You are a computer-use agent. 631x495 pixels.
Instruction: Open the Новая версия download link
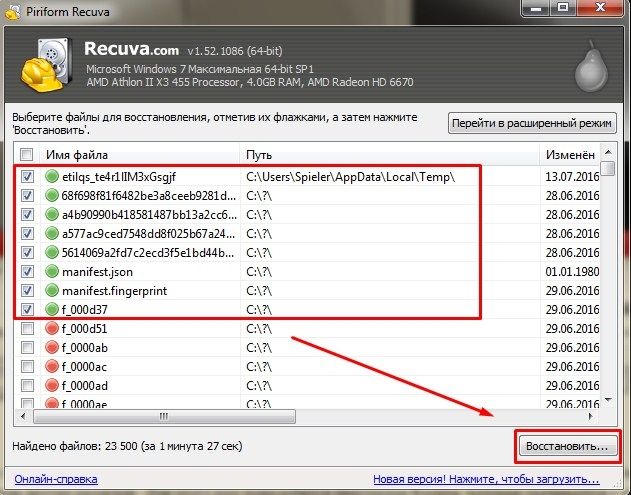(x=486, y=479)
